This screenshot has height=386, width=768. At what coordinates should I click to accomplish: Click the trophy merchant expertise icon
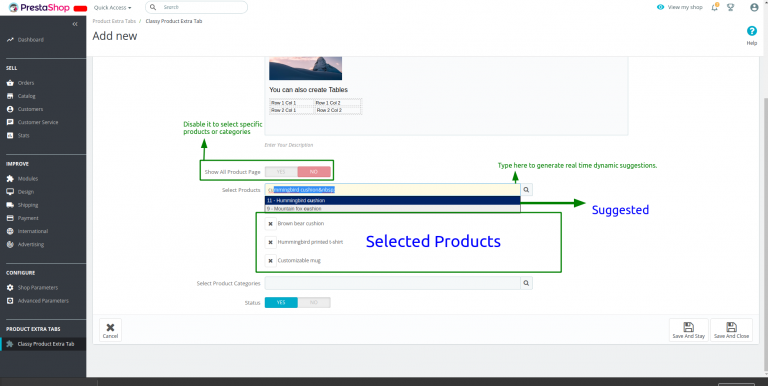tap(730, 7)
